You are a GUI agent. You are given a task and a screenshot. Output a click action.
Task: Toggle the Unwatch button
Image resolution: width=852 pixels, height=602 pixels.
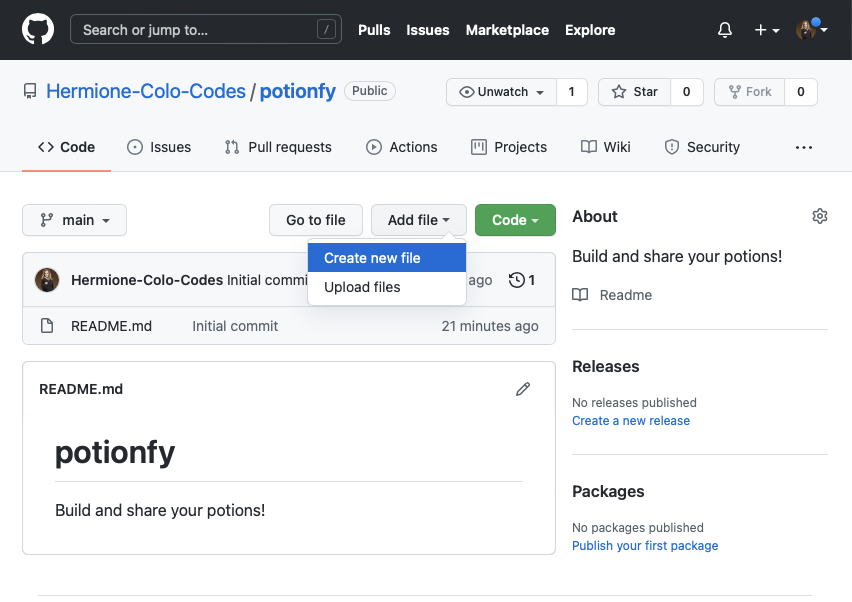(x=501, y=92)
